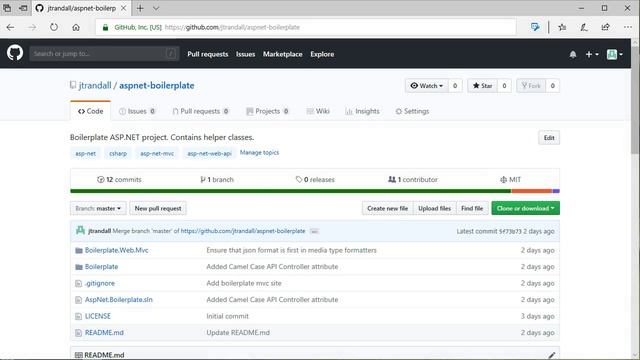Open the Watch dropdown
Screen dimensions: 640x360
click(x=427, y=86)
